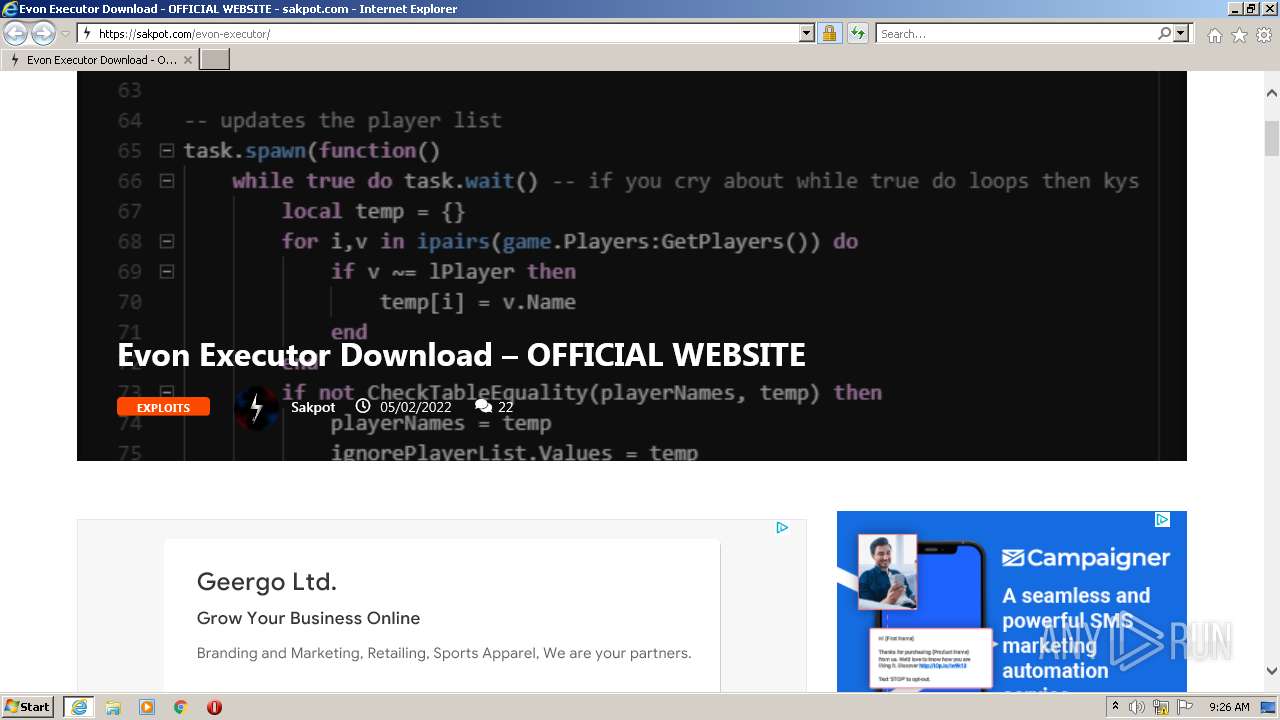The height and width of the screenshot is (720, 1280).
Task: Collapse code fold marker on line 68
Action: tap(167, 241)
